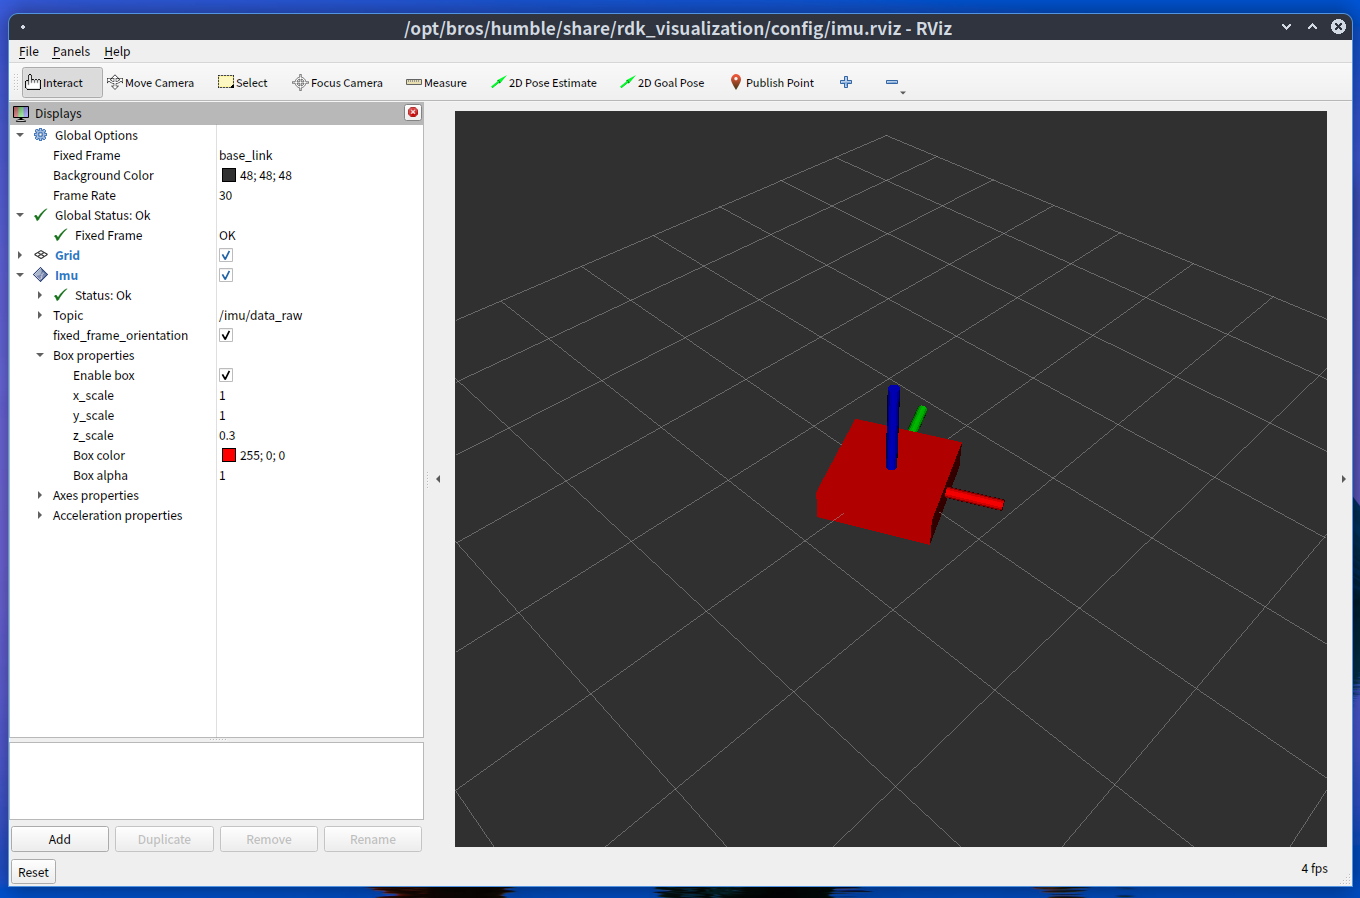1360x898 pixels.
Task: Close the Displays panel
Action: point(412,113)
